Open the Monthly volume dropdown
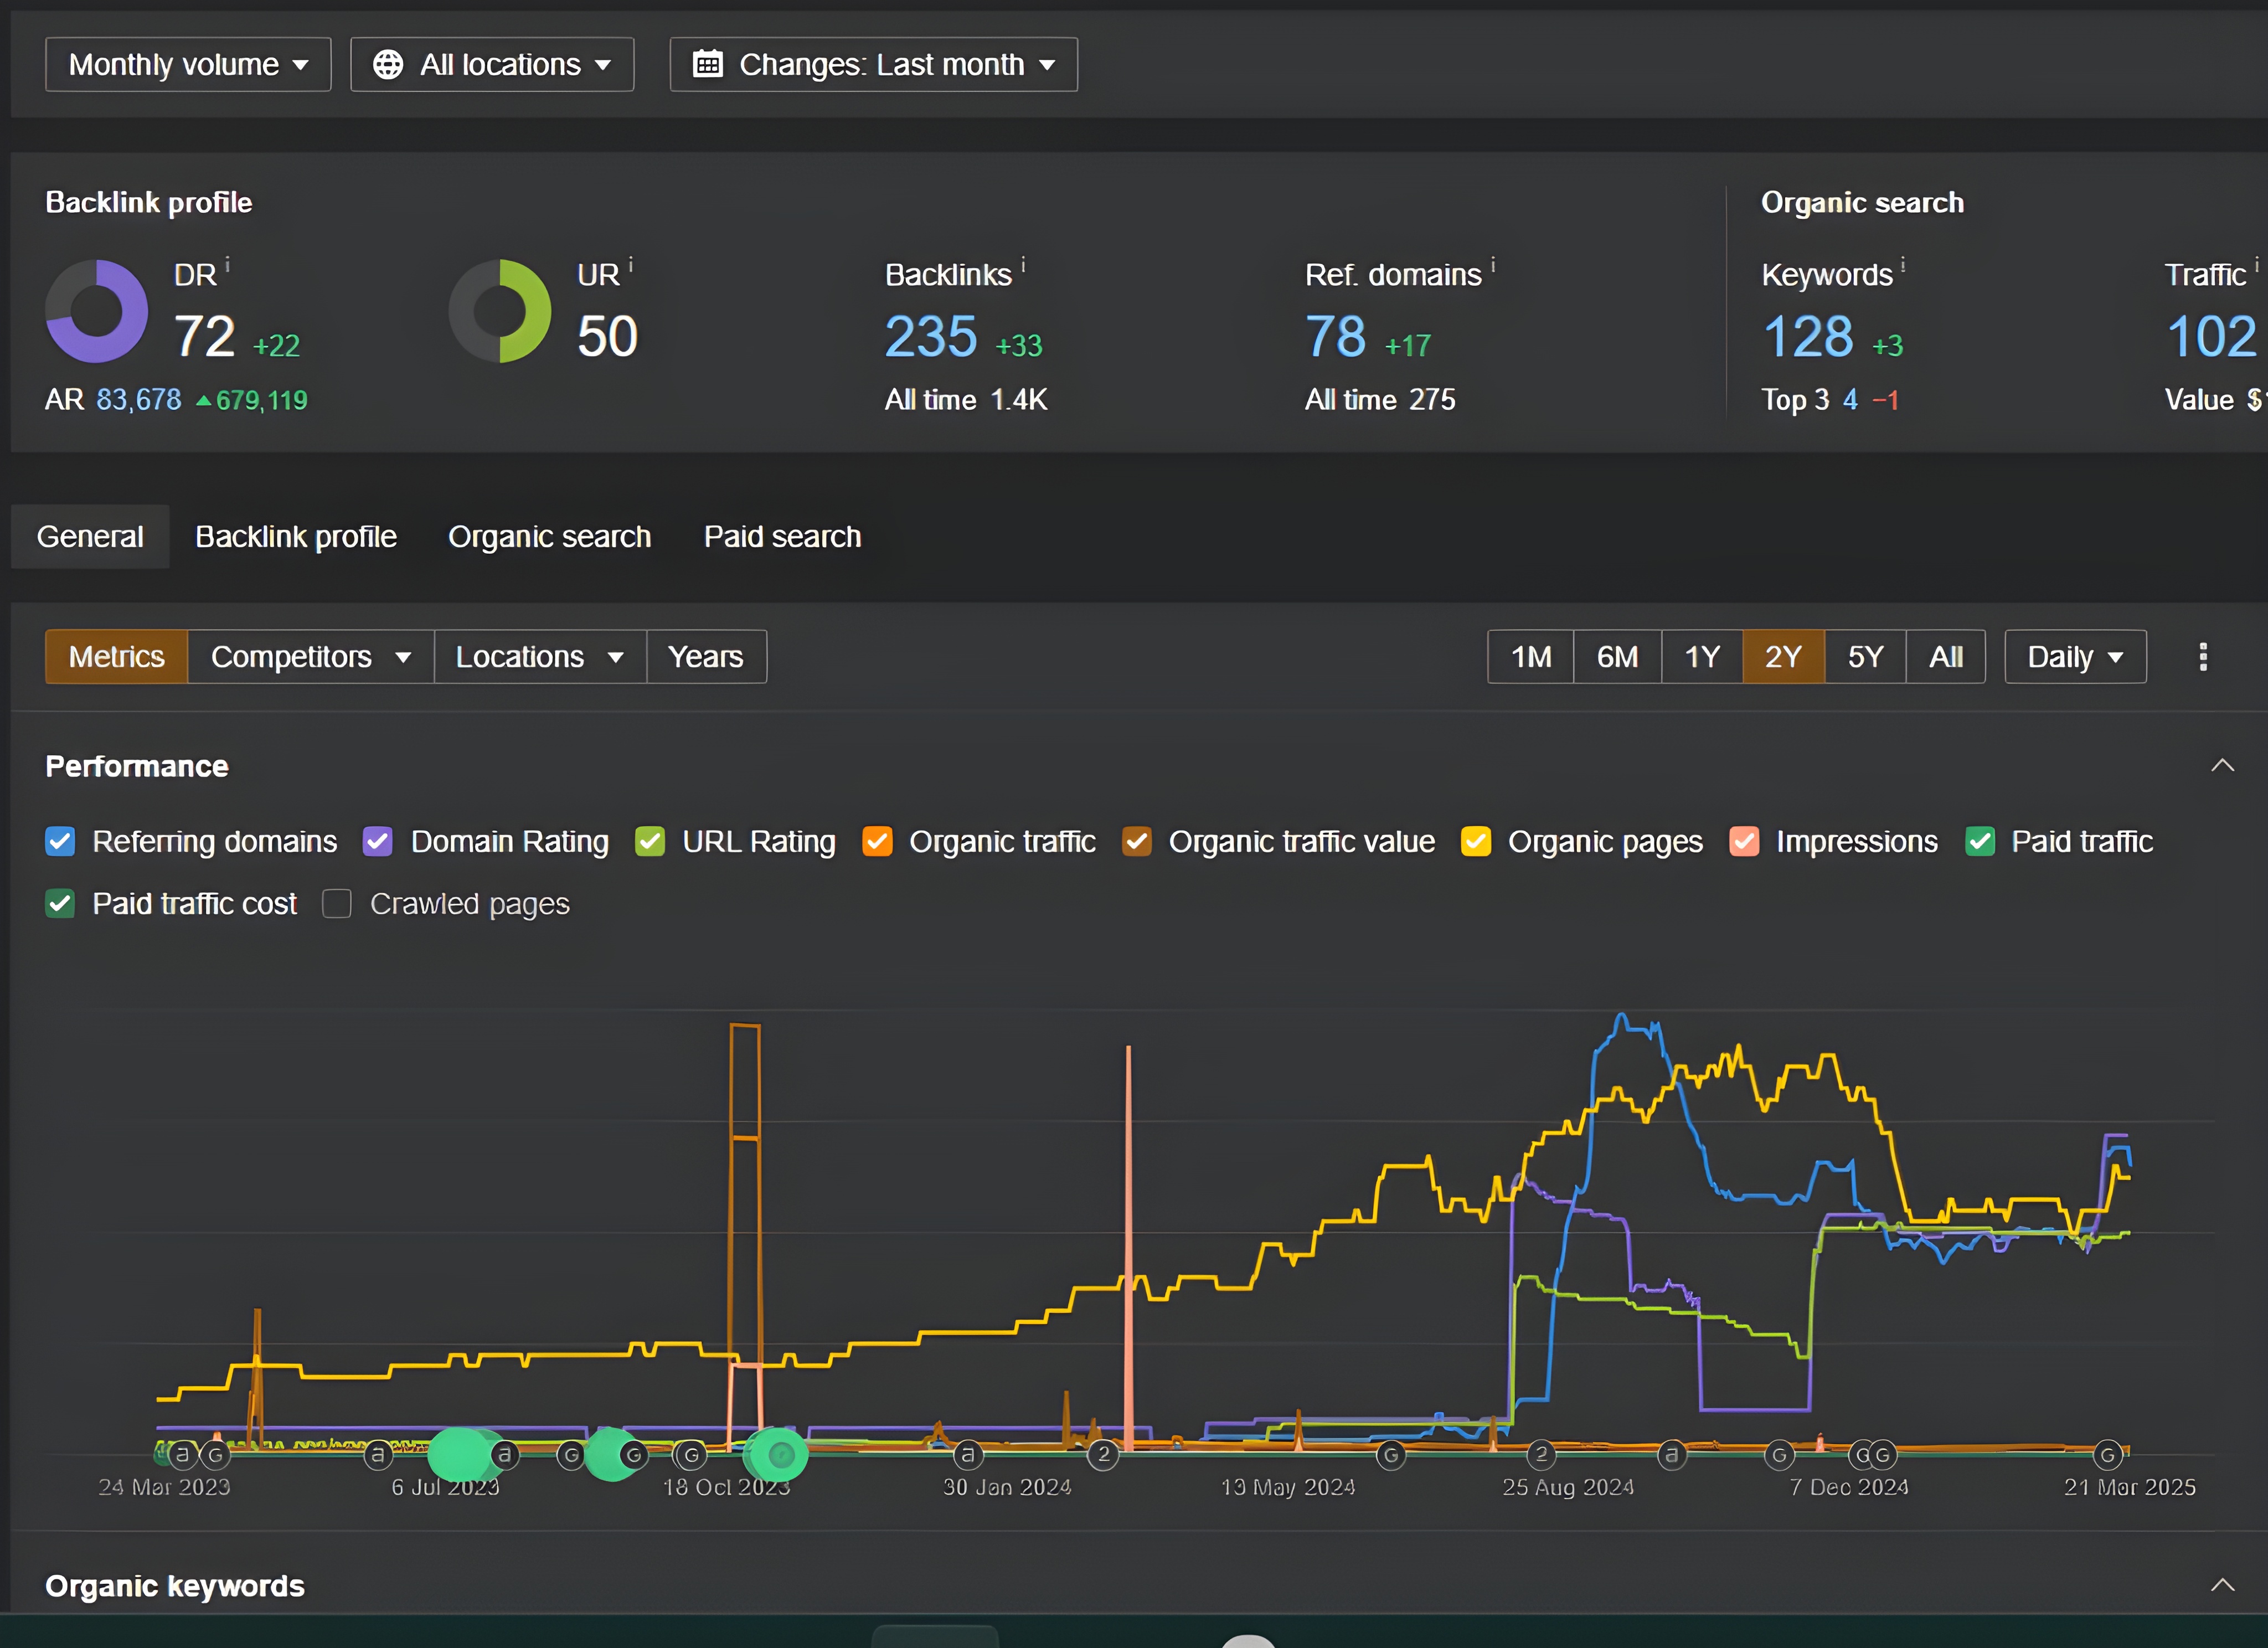 [x=188, y=64]
